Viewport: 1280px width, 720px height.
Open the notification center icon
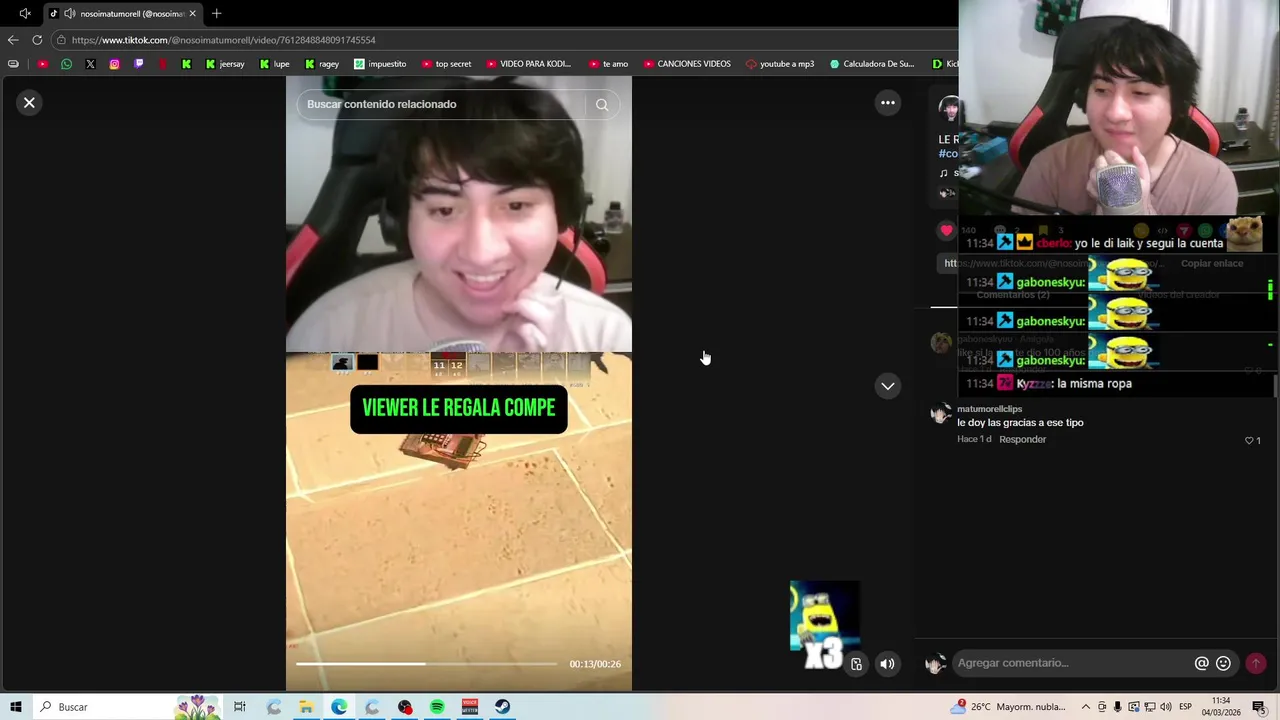pyautogui.click(x=1259, y=707)
